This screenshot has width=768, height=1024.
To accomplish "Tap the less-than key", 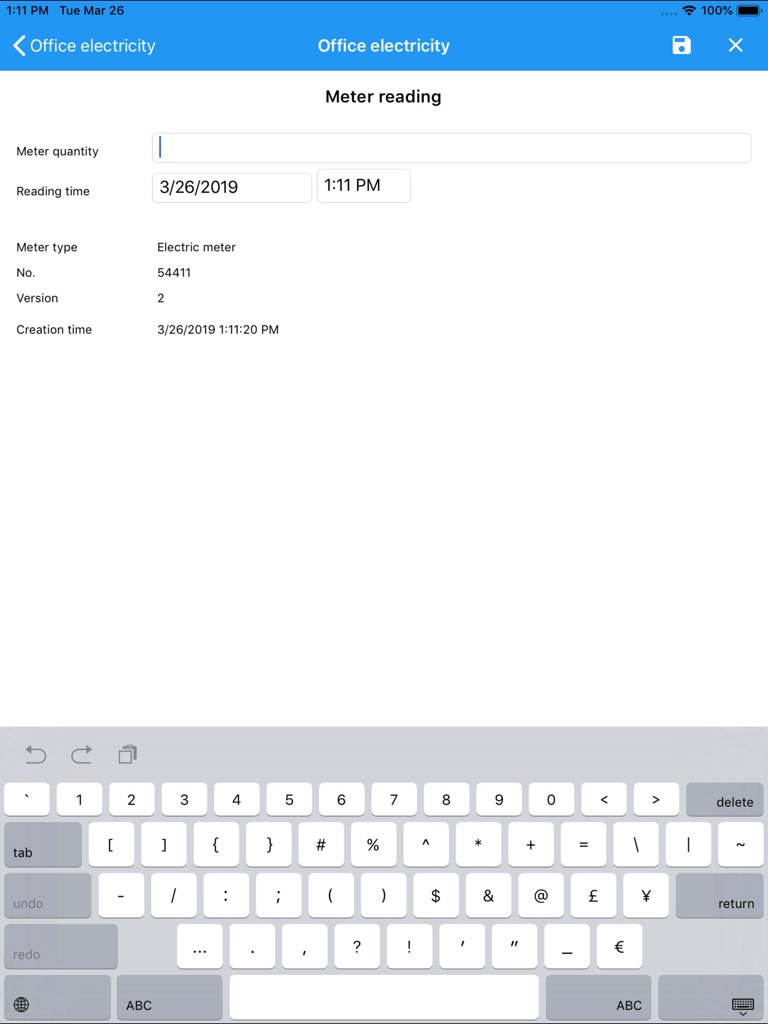I will point(603,799).
